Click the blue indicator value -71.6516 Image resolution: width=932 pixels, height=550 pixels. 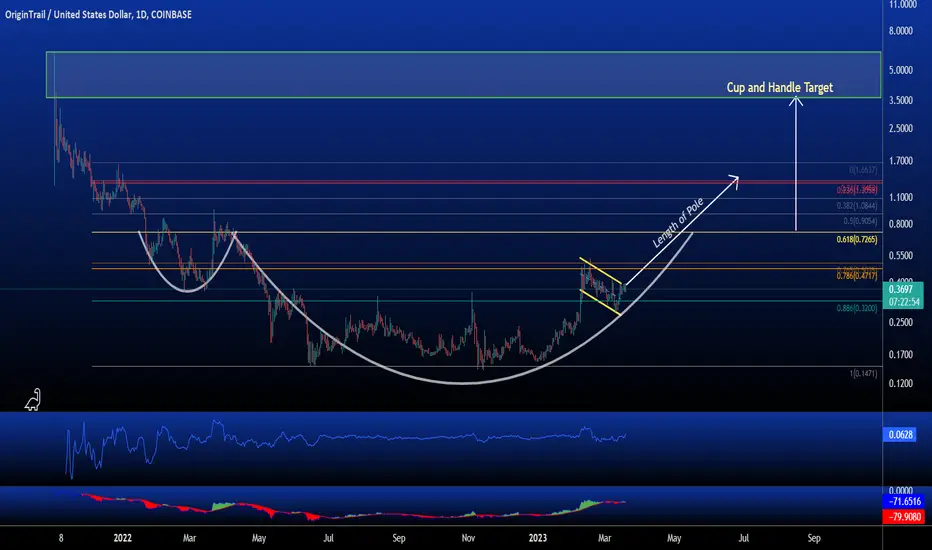904,501
